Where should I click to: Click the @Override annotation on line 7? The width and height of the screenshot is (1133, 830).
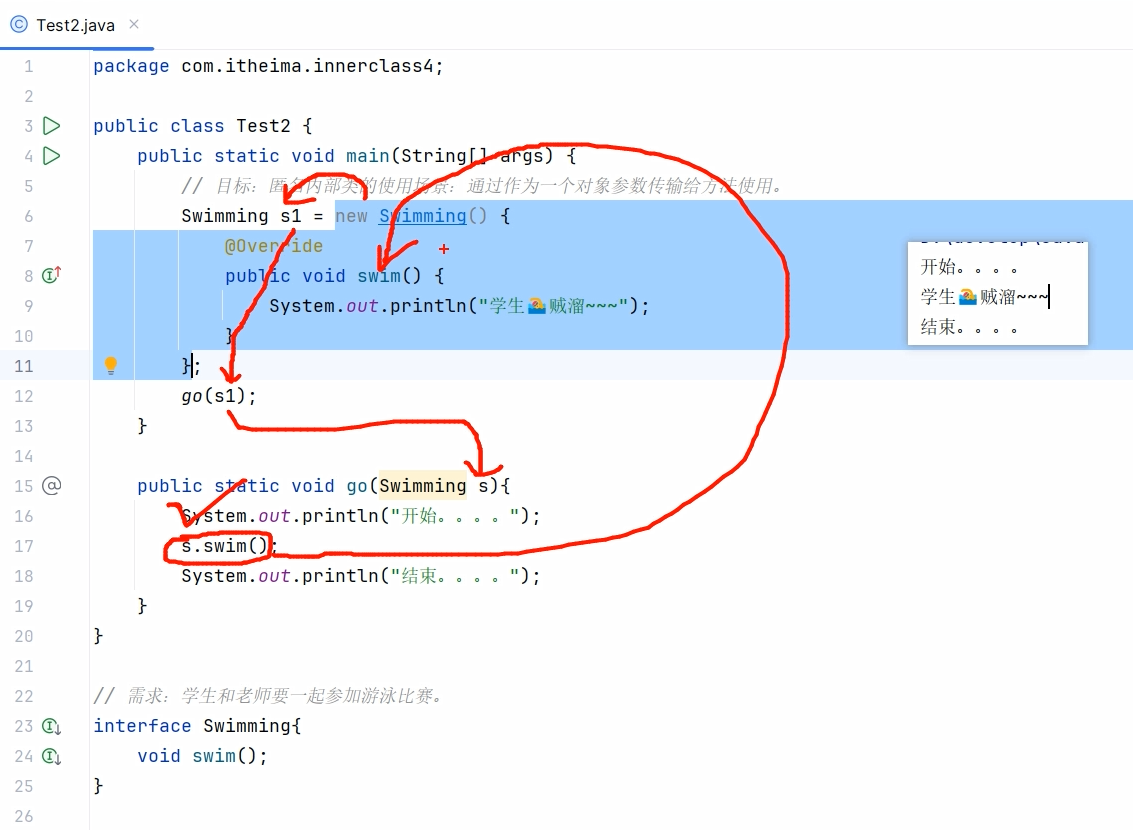click(x=274, y=246)
